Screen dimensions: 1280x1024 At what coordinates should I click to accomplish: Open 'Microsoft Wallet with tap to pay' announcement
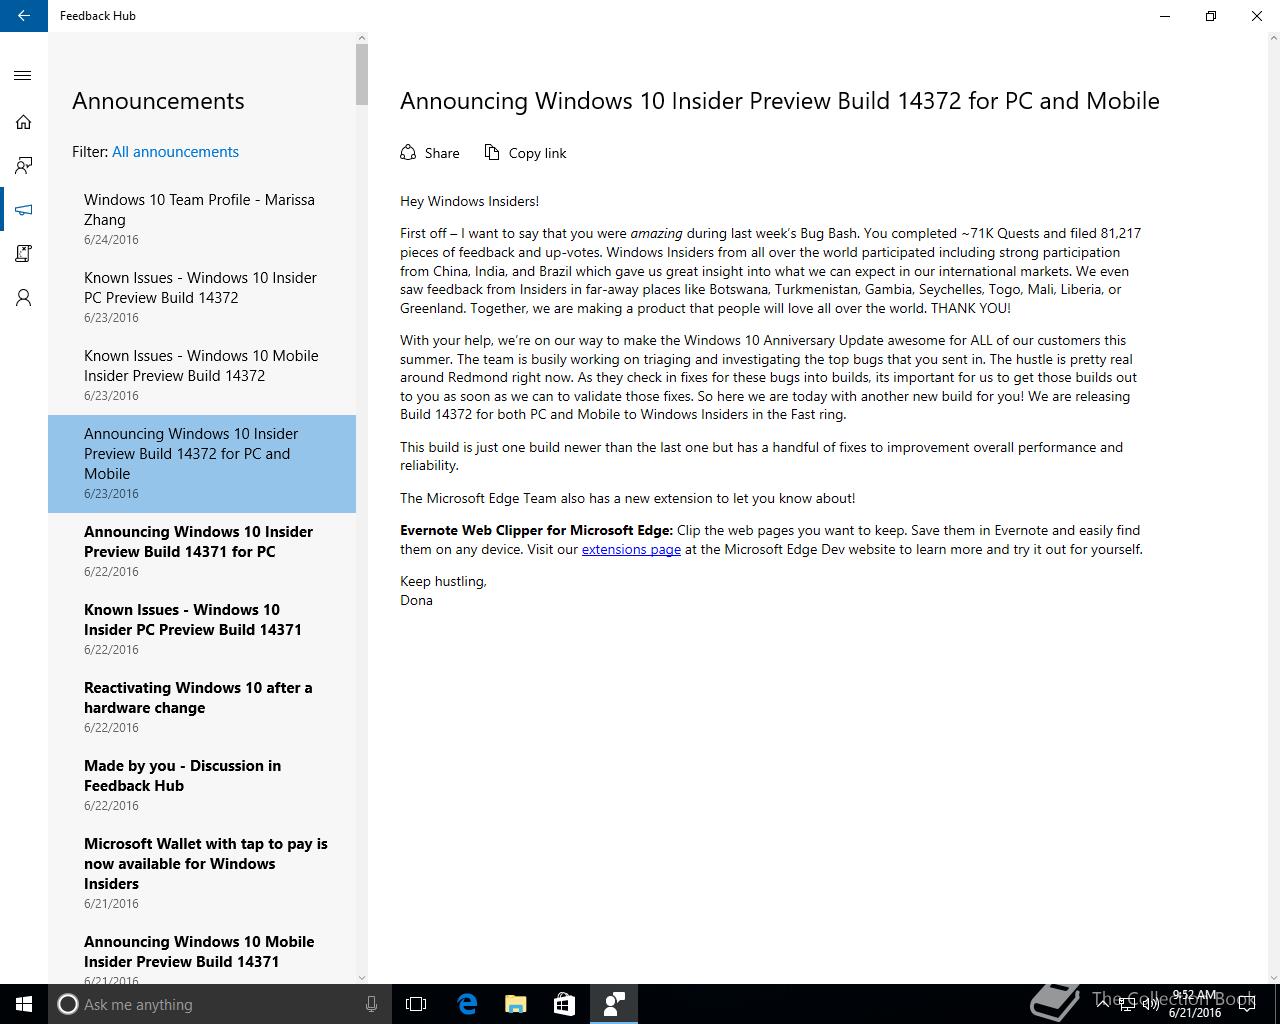202,874
